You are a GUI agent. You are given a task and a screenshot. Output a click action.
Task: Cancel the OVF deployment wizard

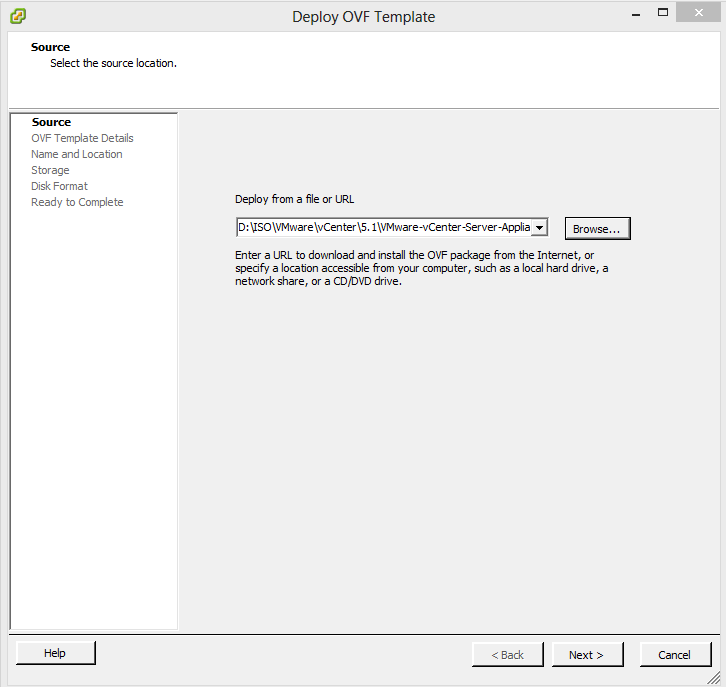click(675, 655)
